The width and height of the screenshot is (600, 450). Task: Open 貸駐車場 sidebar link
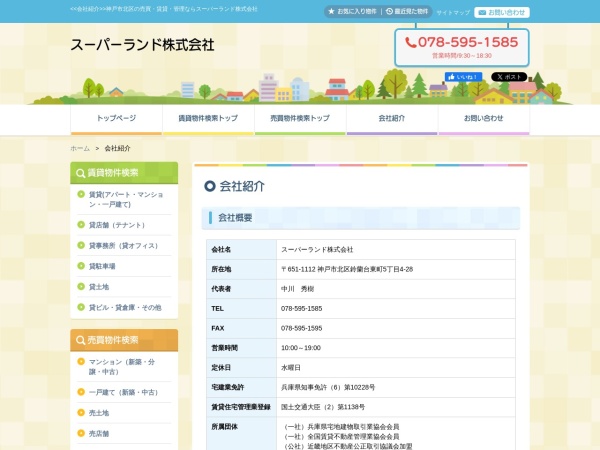click(102, 266)
